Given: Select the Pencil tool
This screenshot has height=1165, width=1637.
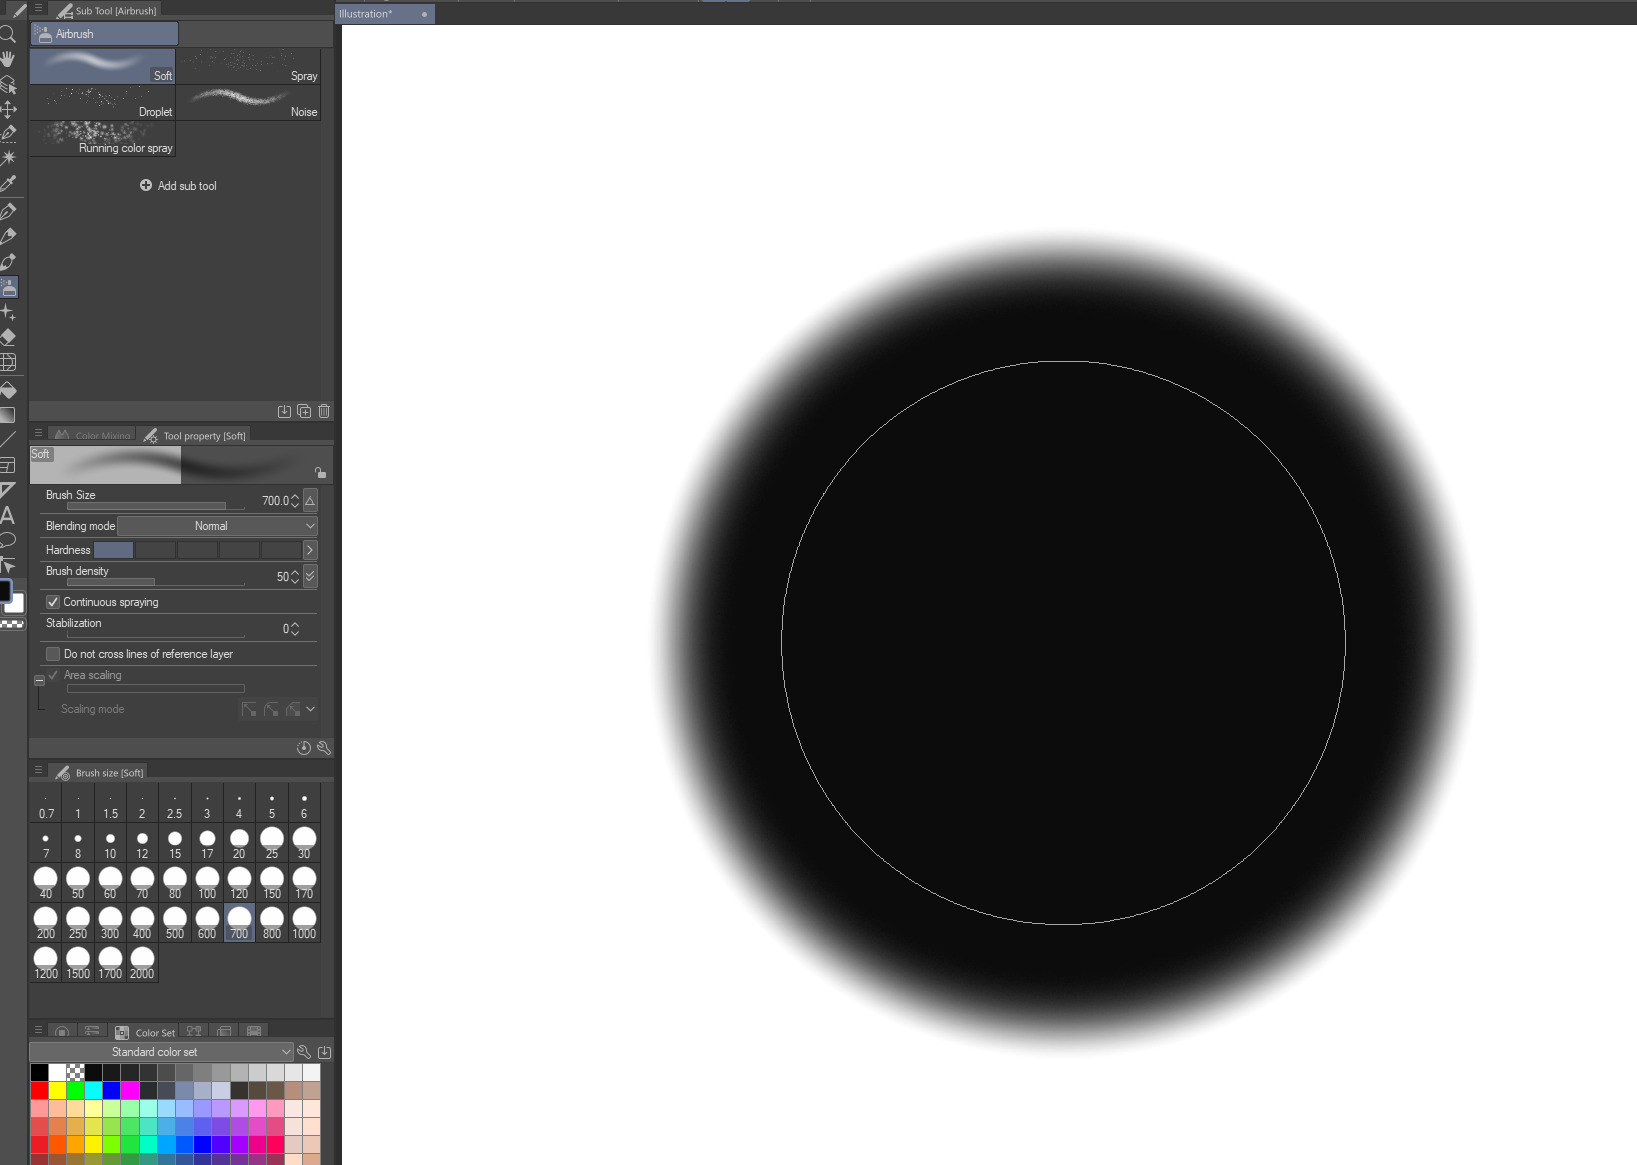Looking at the screenshot, I should click(8, 236).
